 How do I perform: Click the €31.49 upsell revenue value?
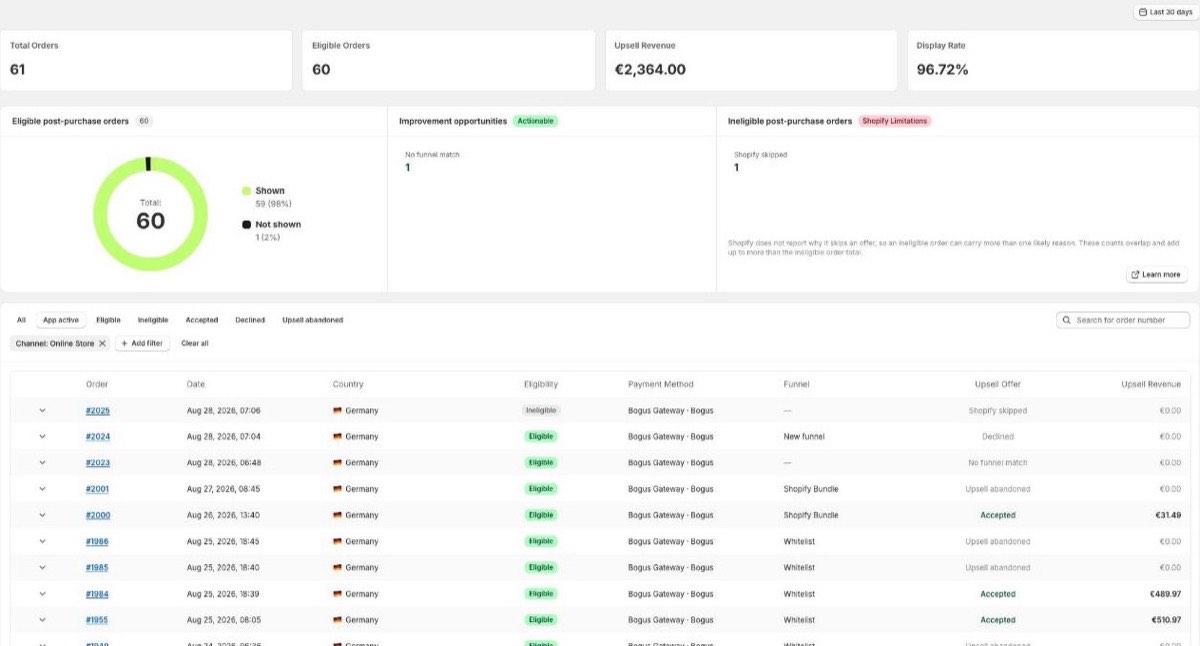(x=1166, y=515)
